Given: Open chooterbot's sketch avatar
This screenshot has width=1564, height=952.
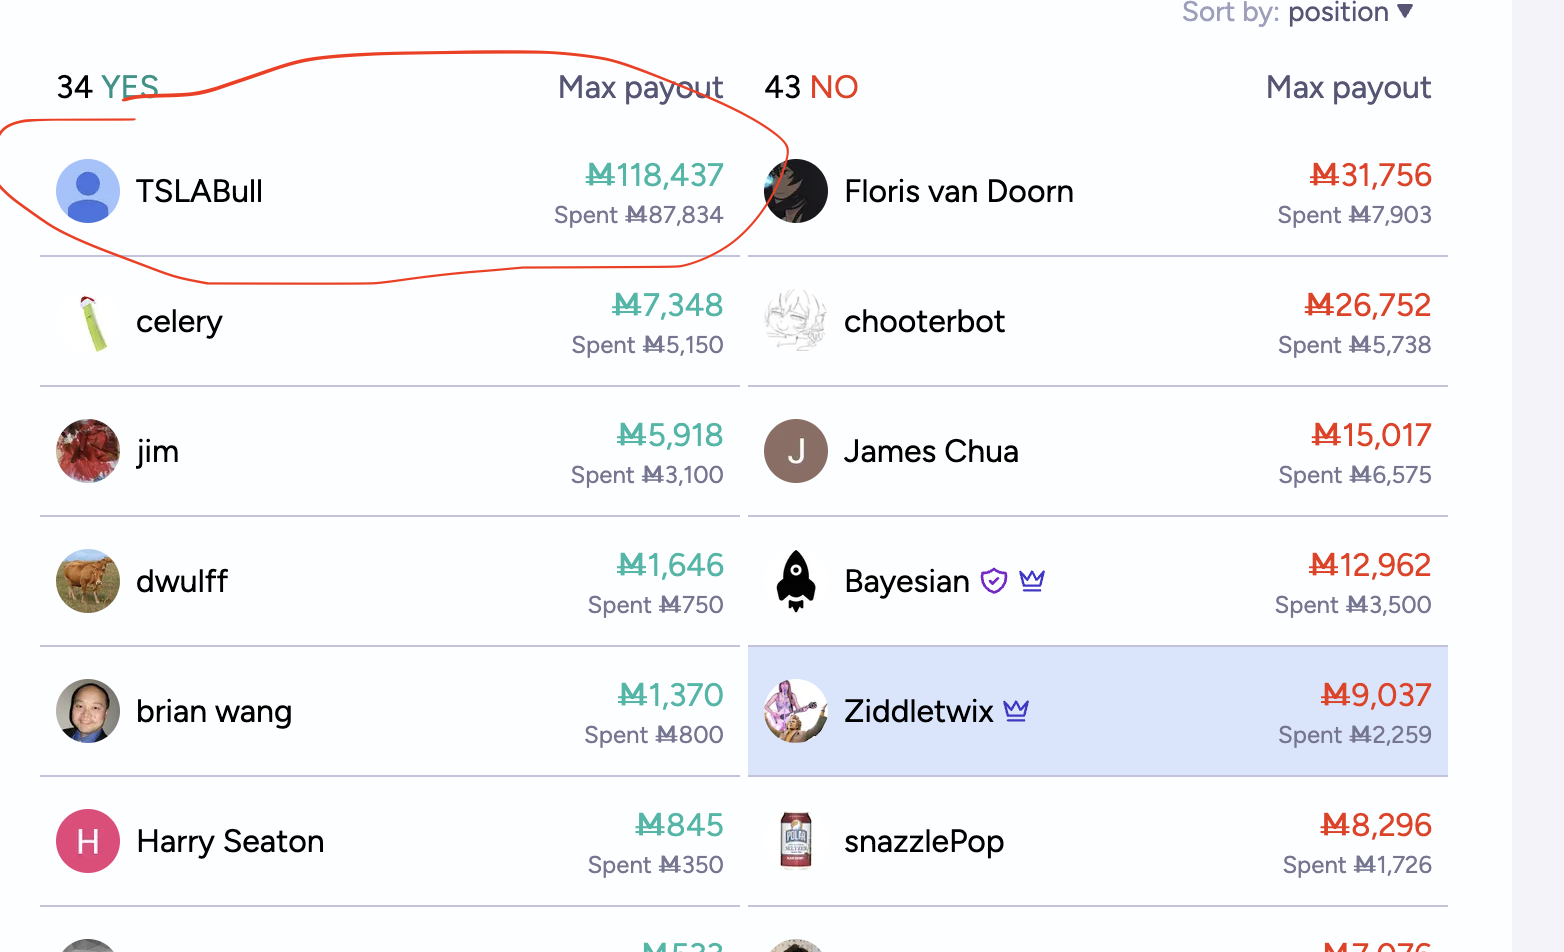Looking at the screenshot, I should pos(796,321).
